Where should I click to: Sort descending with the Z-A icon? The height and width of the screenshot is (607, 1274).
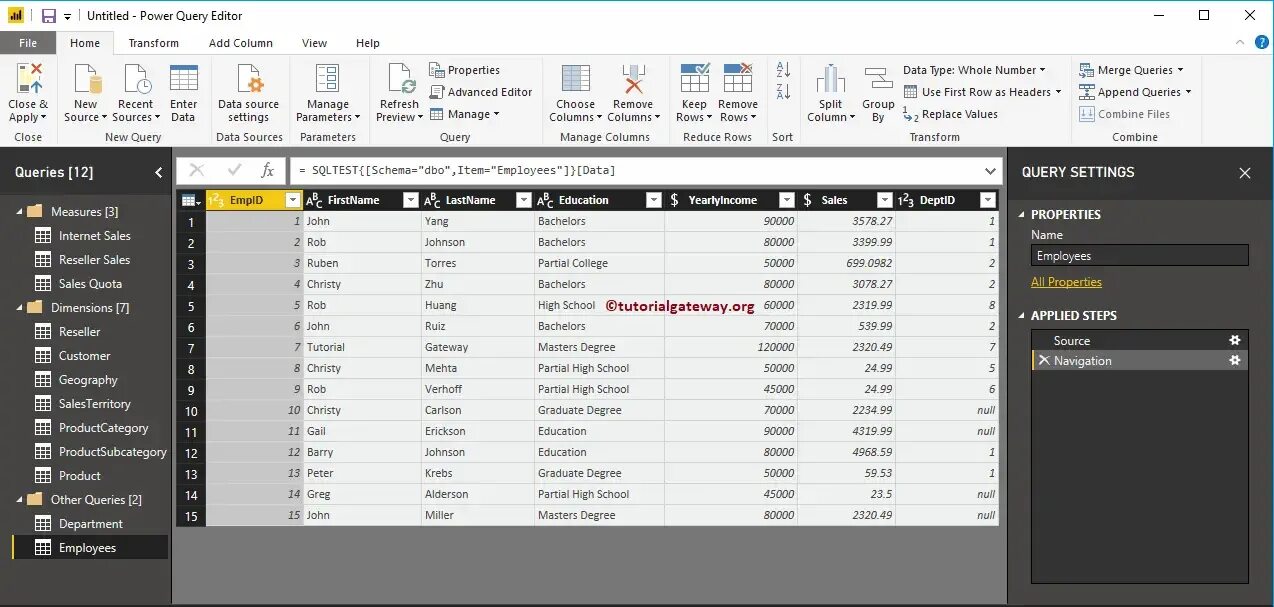click(783, 92)
